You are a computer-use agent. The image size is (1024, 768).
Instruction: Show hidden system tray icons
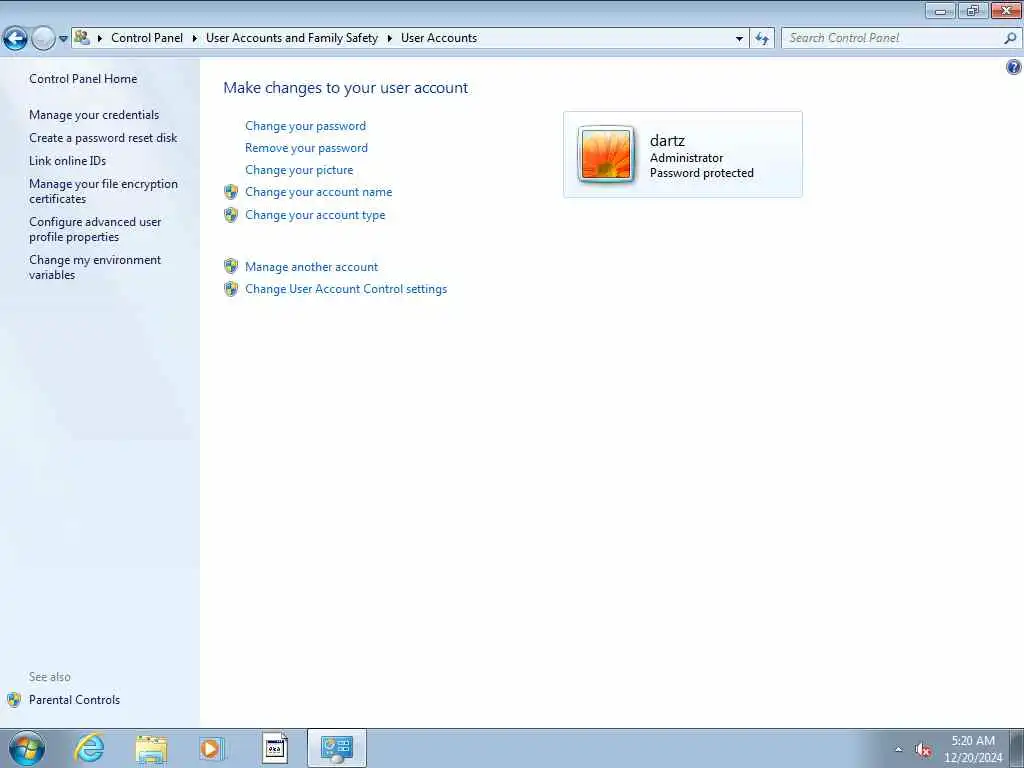tap(899, 750)
